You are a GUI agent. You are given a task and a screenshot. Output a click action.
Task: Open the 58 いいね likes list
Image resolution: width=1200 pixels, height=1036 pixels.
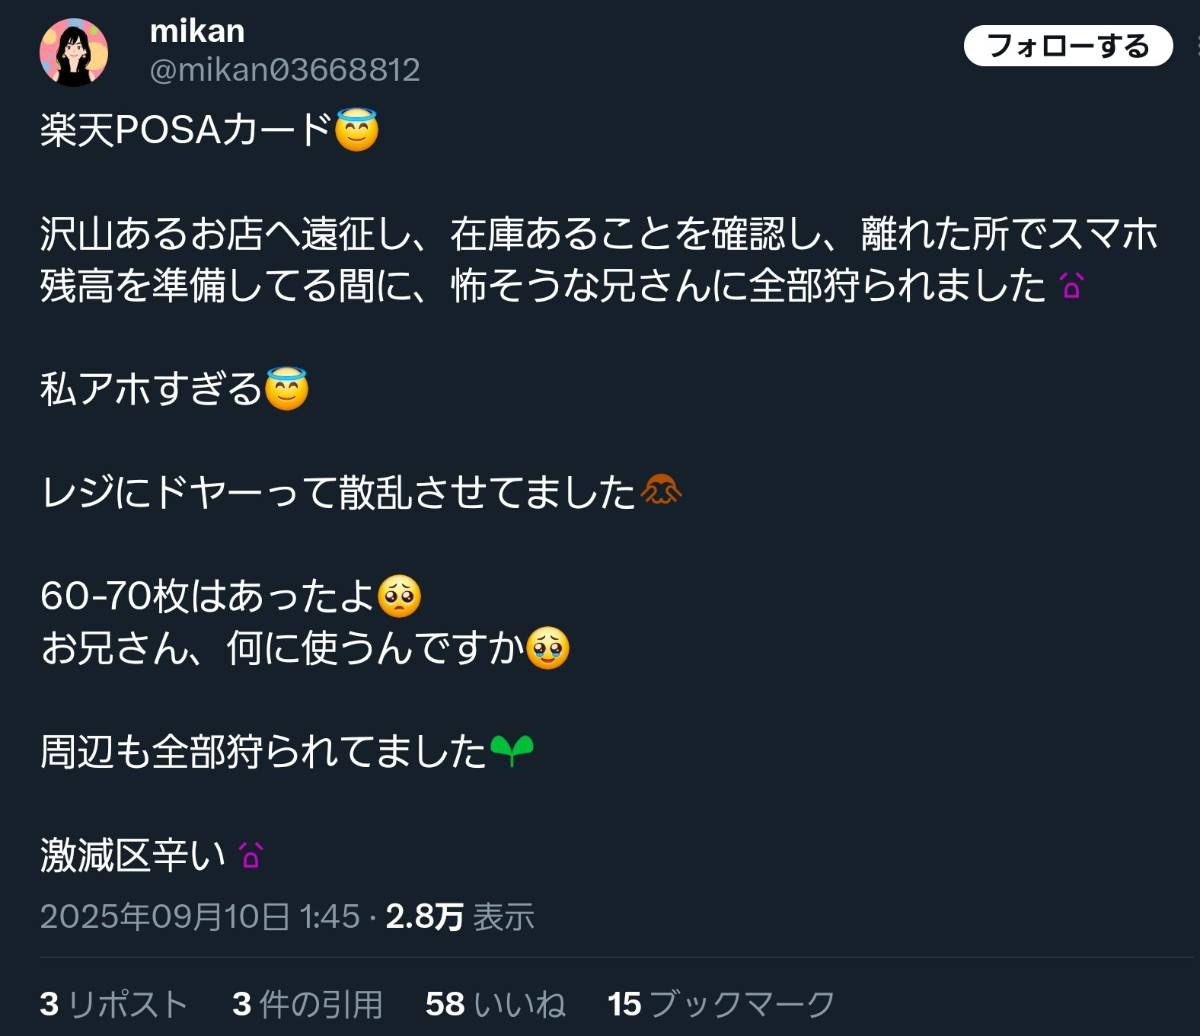coord(495,1003)
